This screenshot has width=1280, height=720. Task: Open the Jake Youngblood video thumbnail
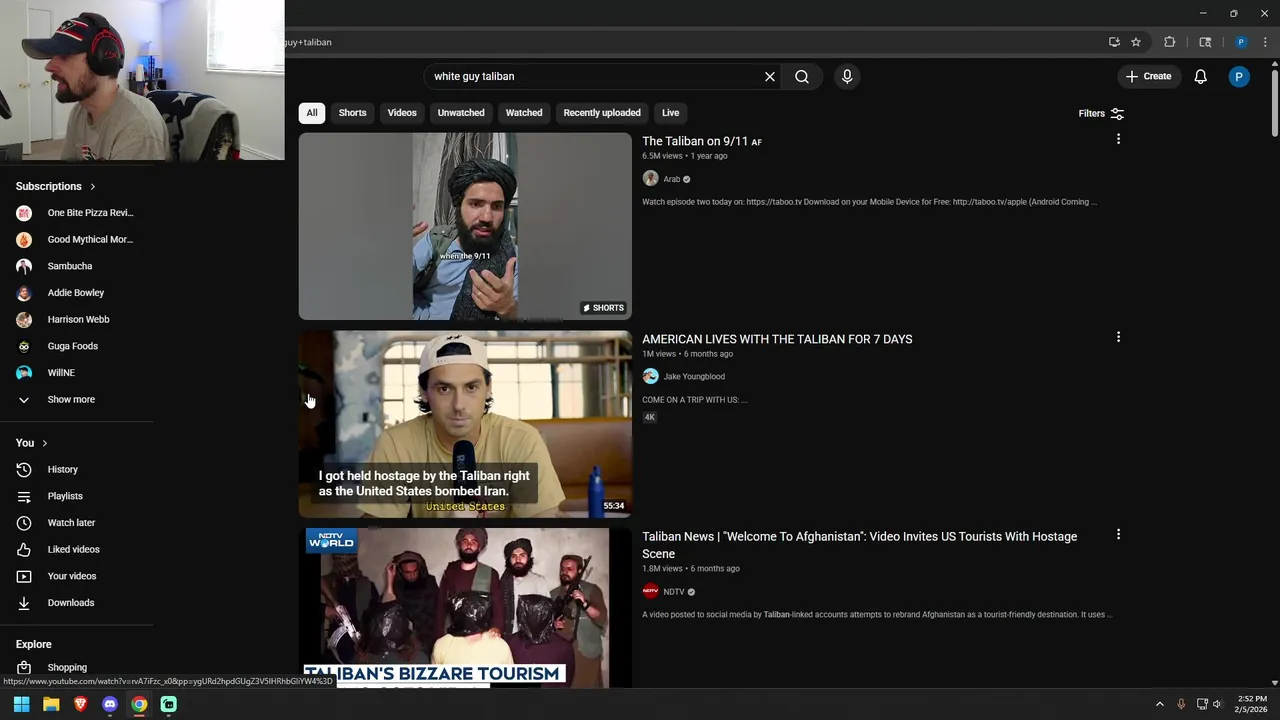coord(465,424)
